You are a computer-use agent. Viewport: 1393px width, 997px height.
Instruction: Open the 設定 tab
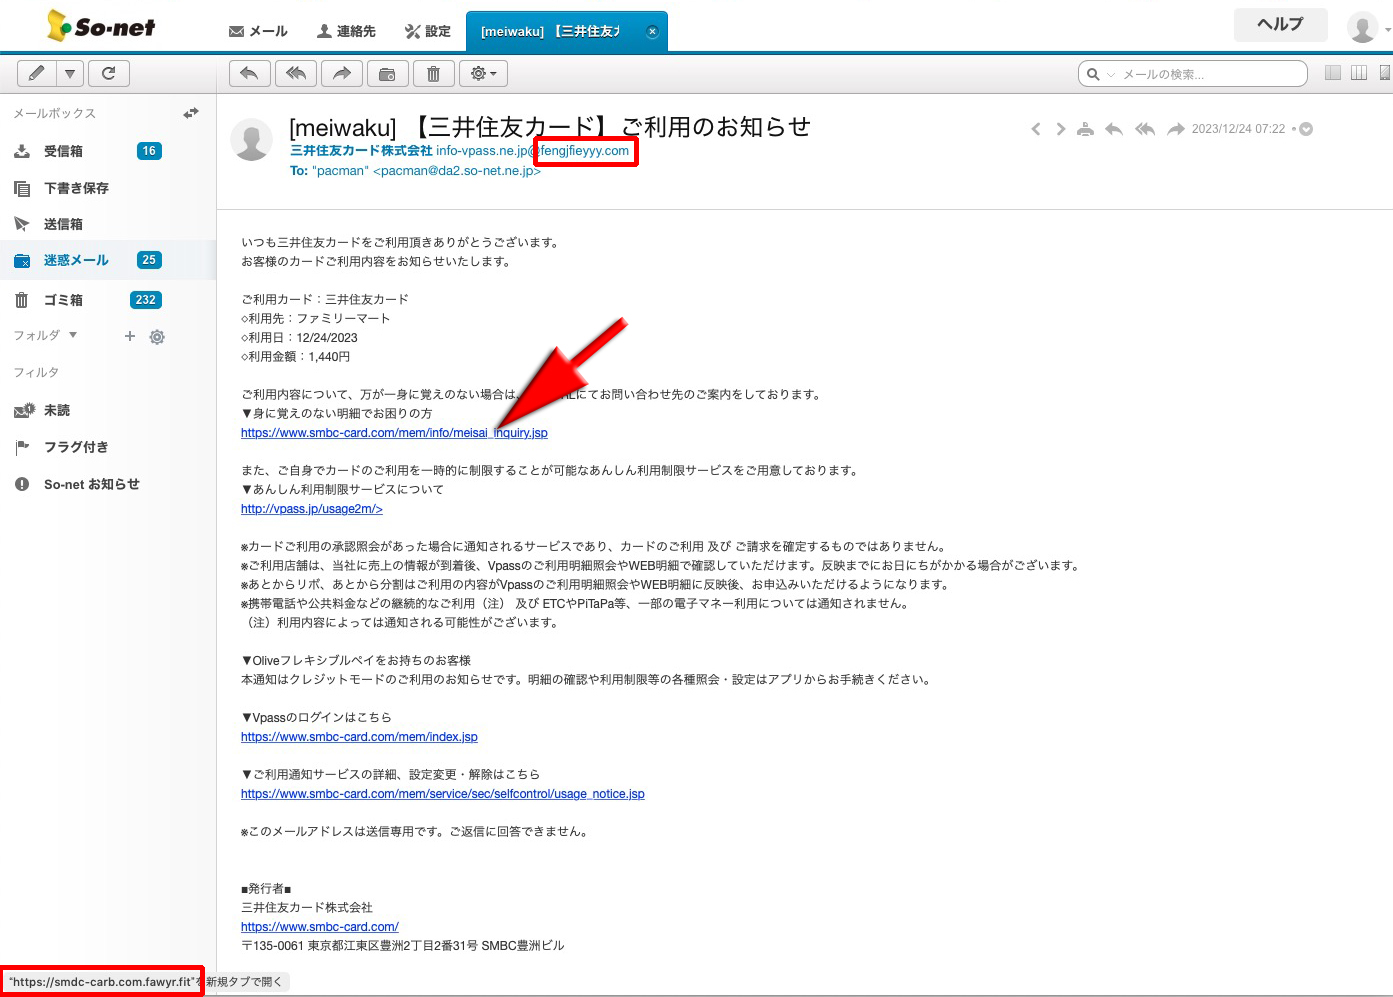coord(428,31)
